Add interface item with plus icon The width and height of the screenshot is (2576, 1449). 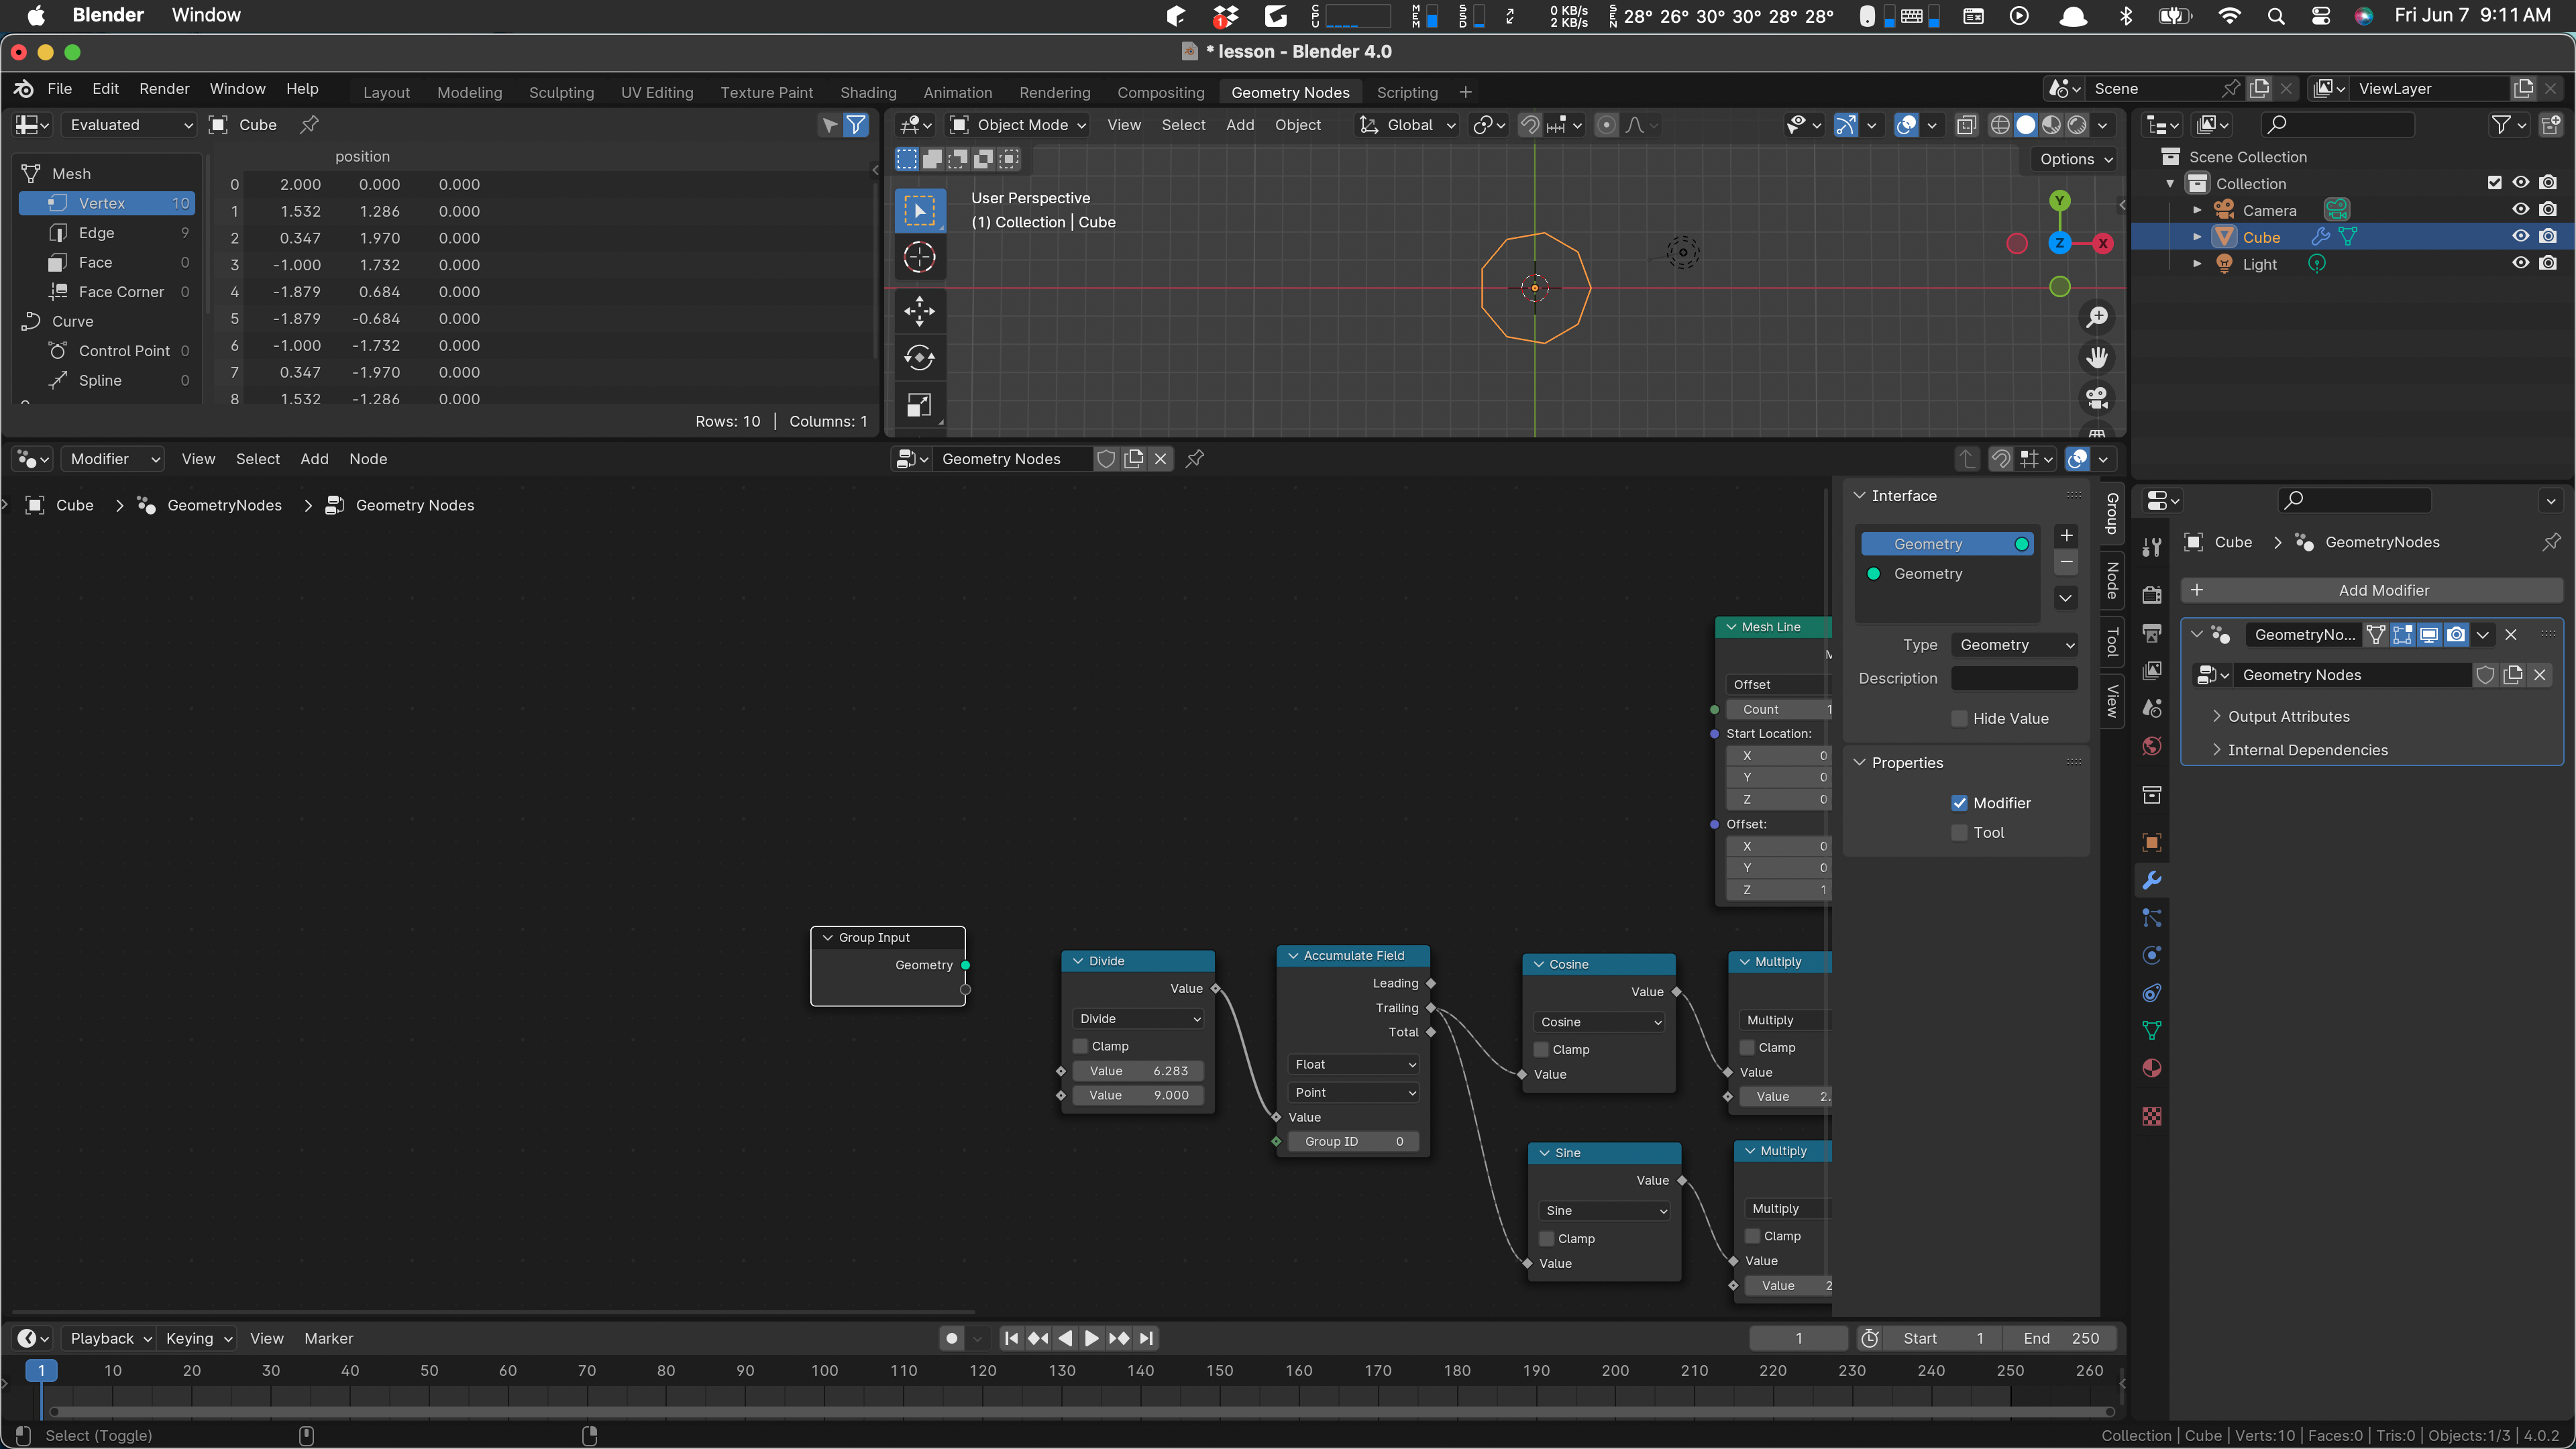[2066, 535]
